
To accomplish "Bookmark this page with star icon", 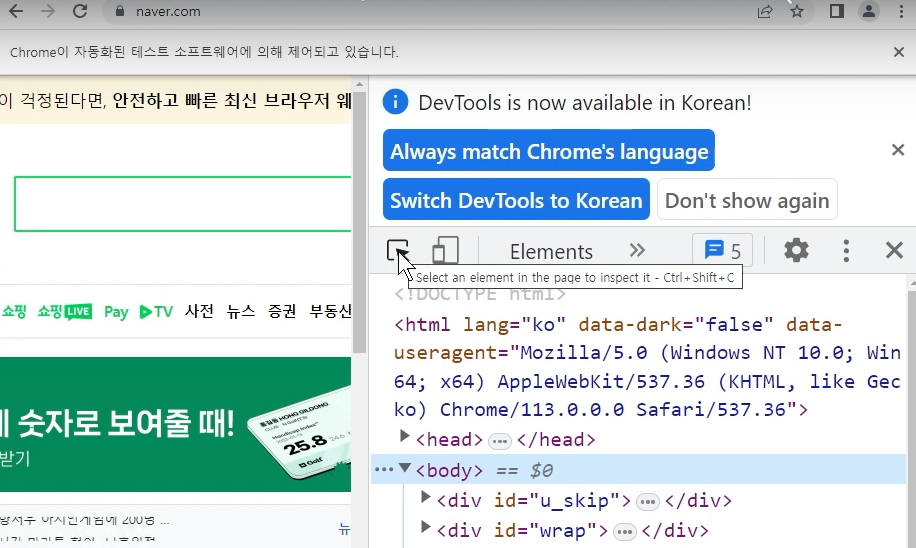I will pos(797,11).
